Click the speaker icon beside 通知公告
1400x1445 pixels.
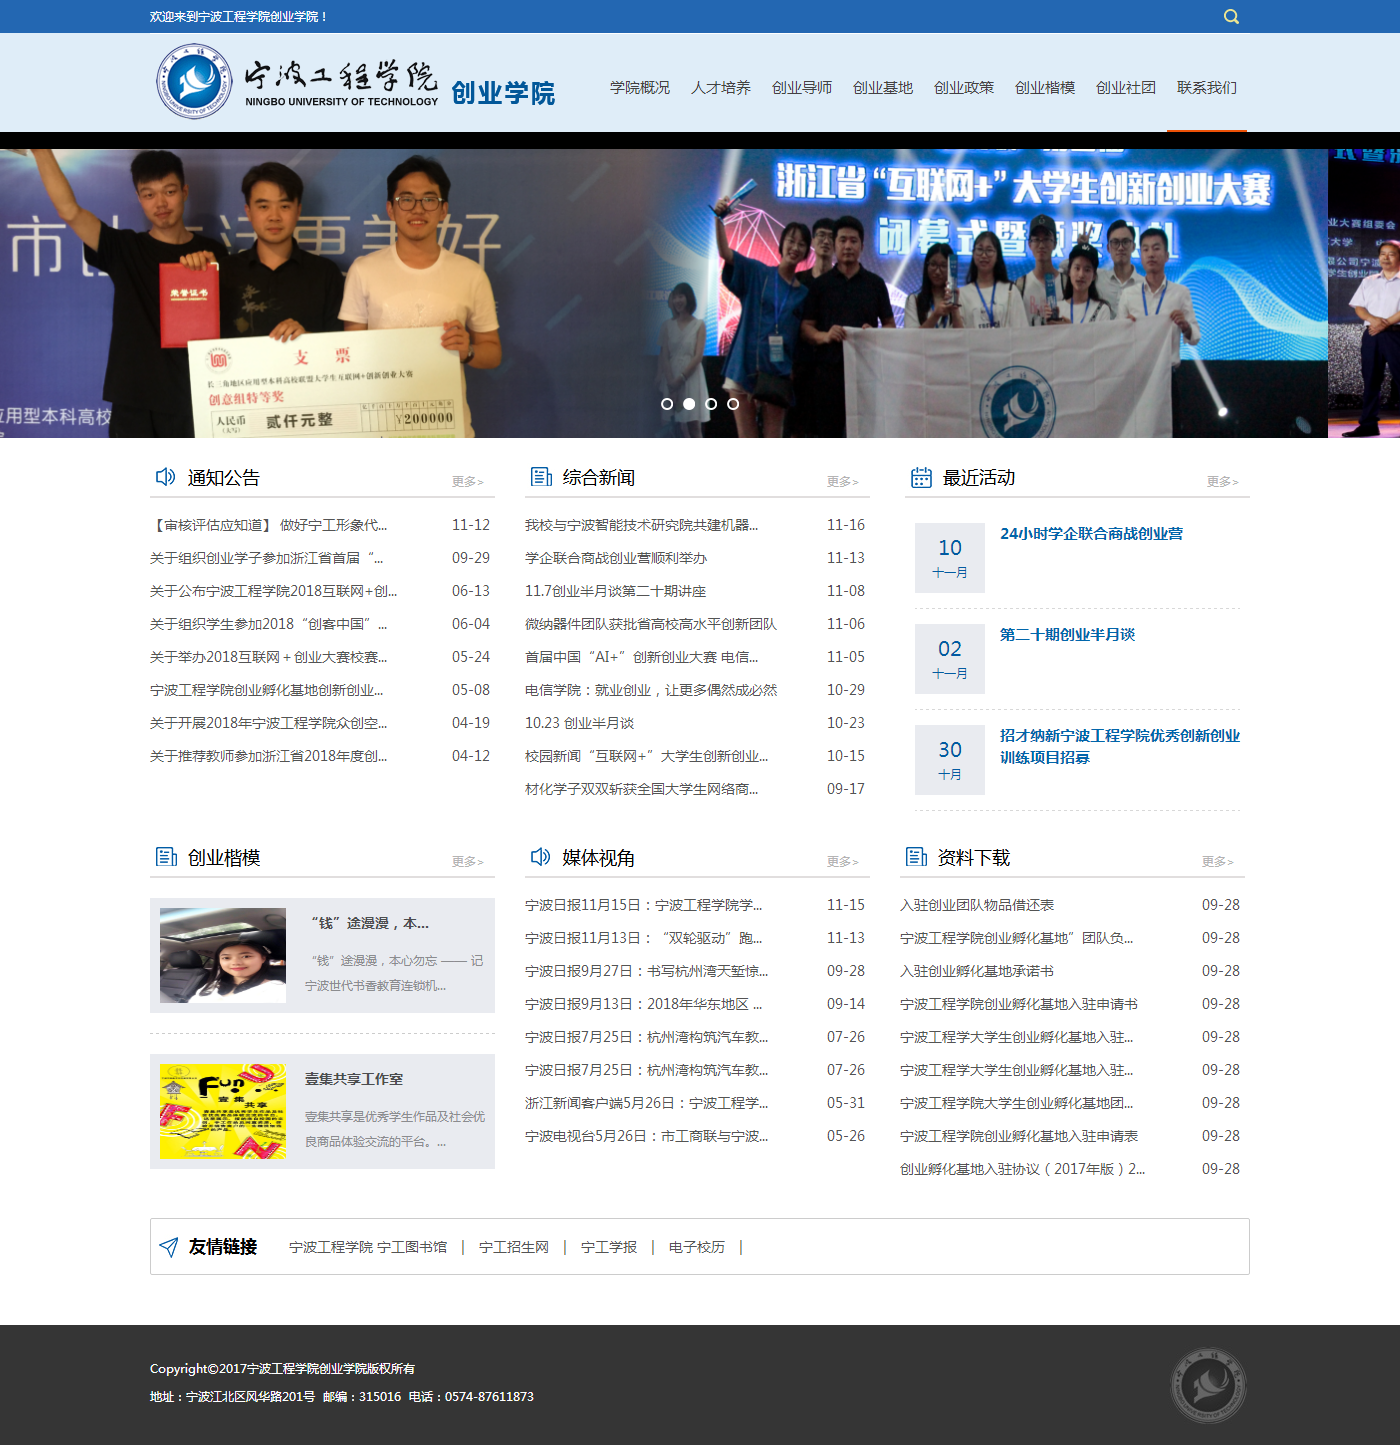coord(165,477)
